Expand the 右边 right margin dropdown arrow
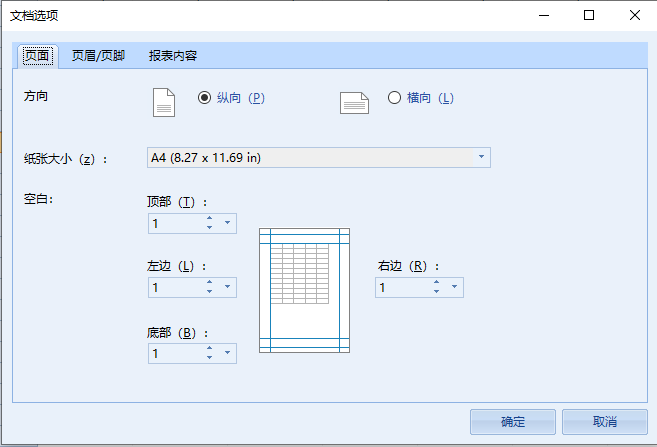The image size is (657, 447). point(455,287)
